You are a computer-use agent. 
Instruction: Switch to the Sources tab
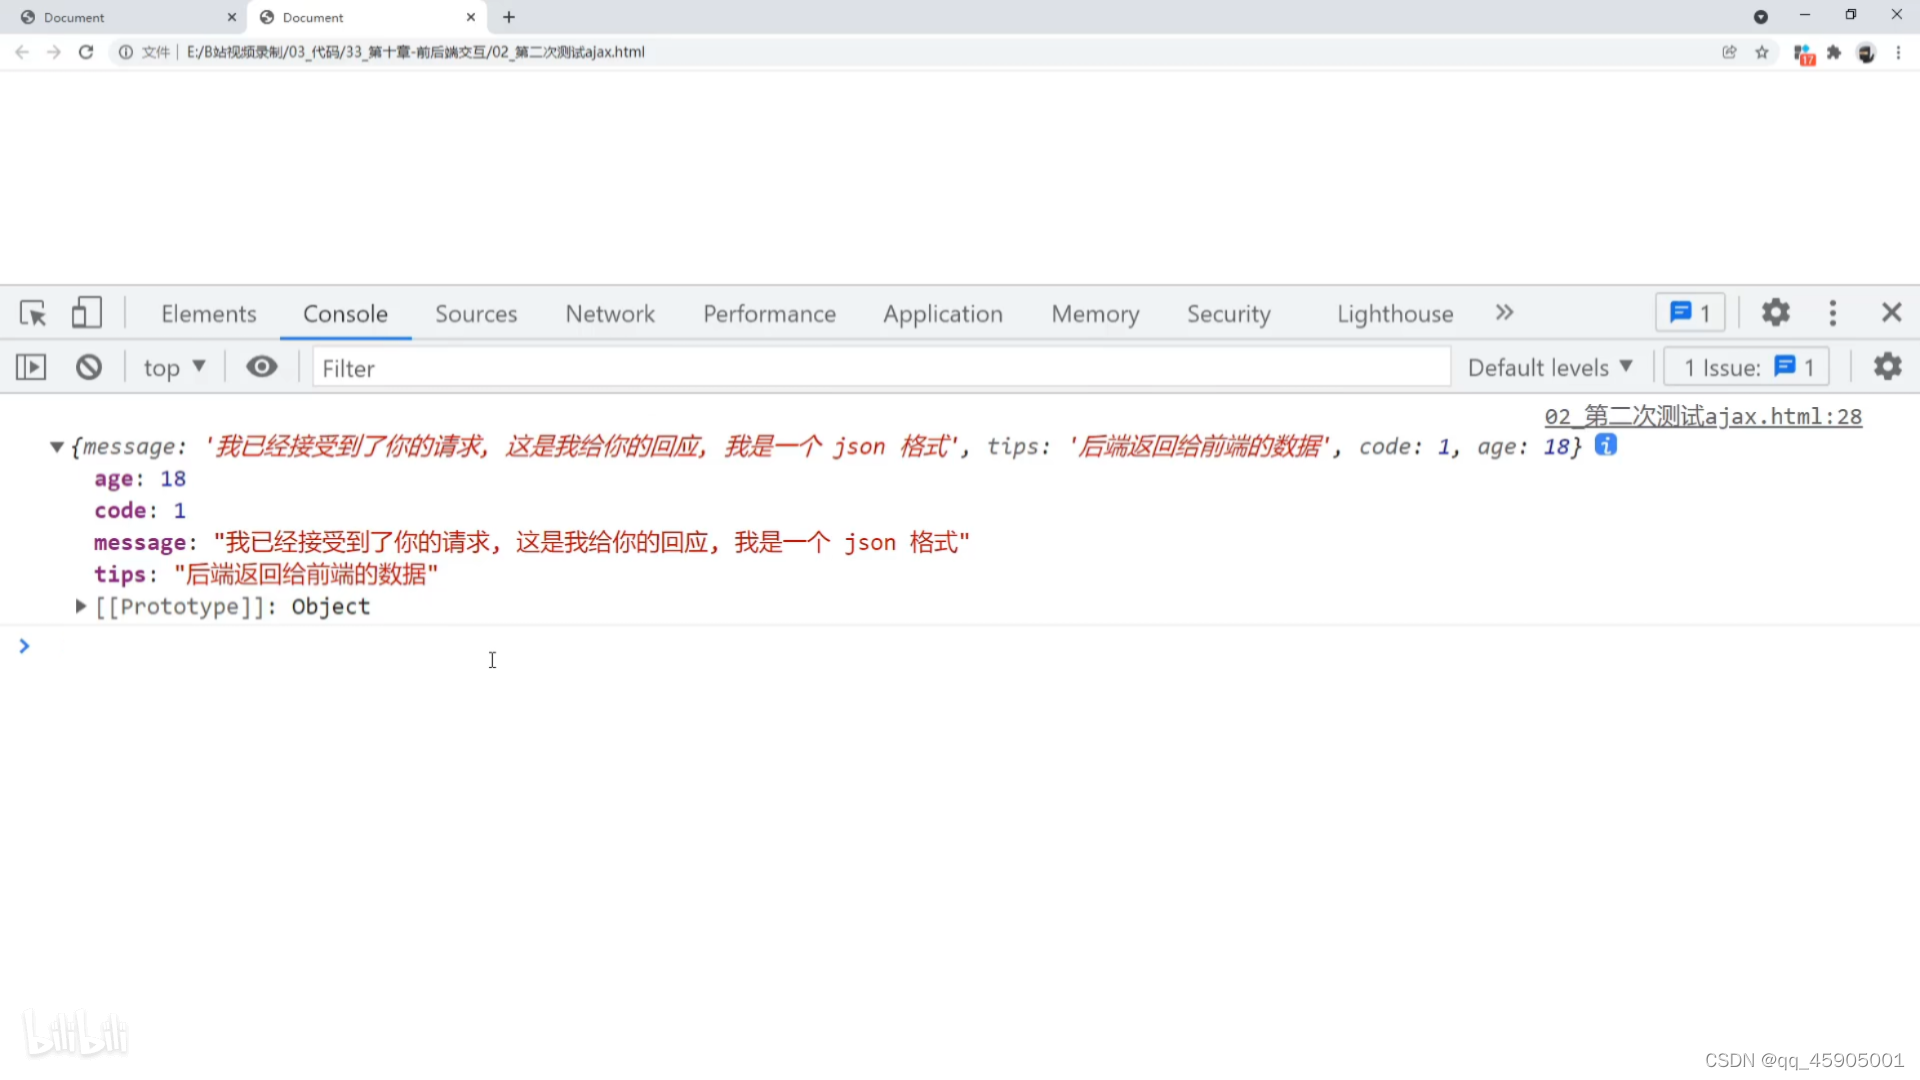tap(476, 314)
